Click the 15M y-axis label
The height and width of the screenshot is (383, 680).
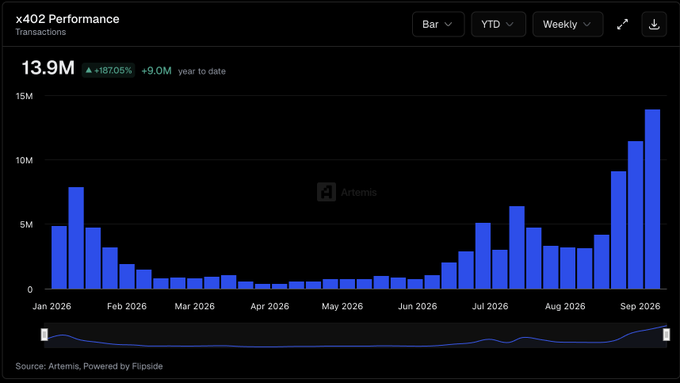tap(24, 96)
